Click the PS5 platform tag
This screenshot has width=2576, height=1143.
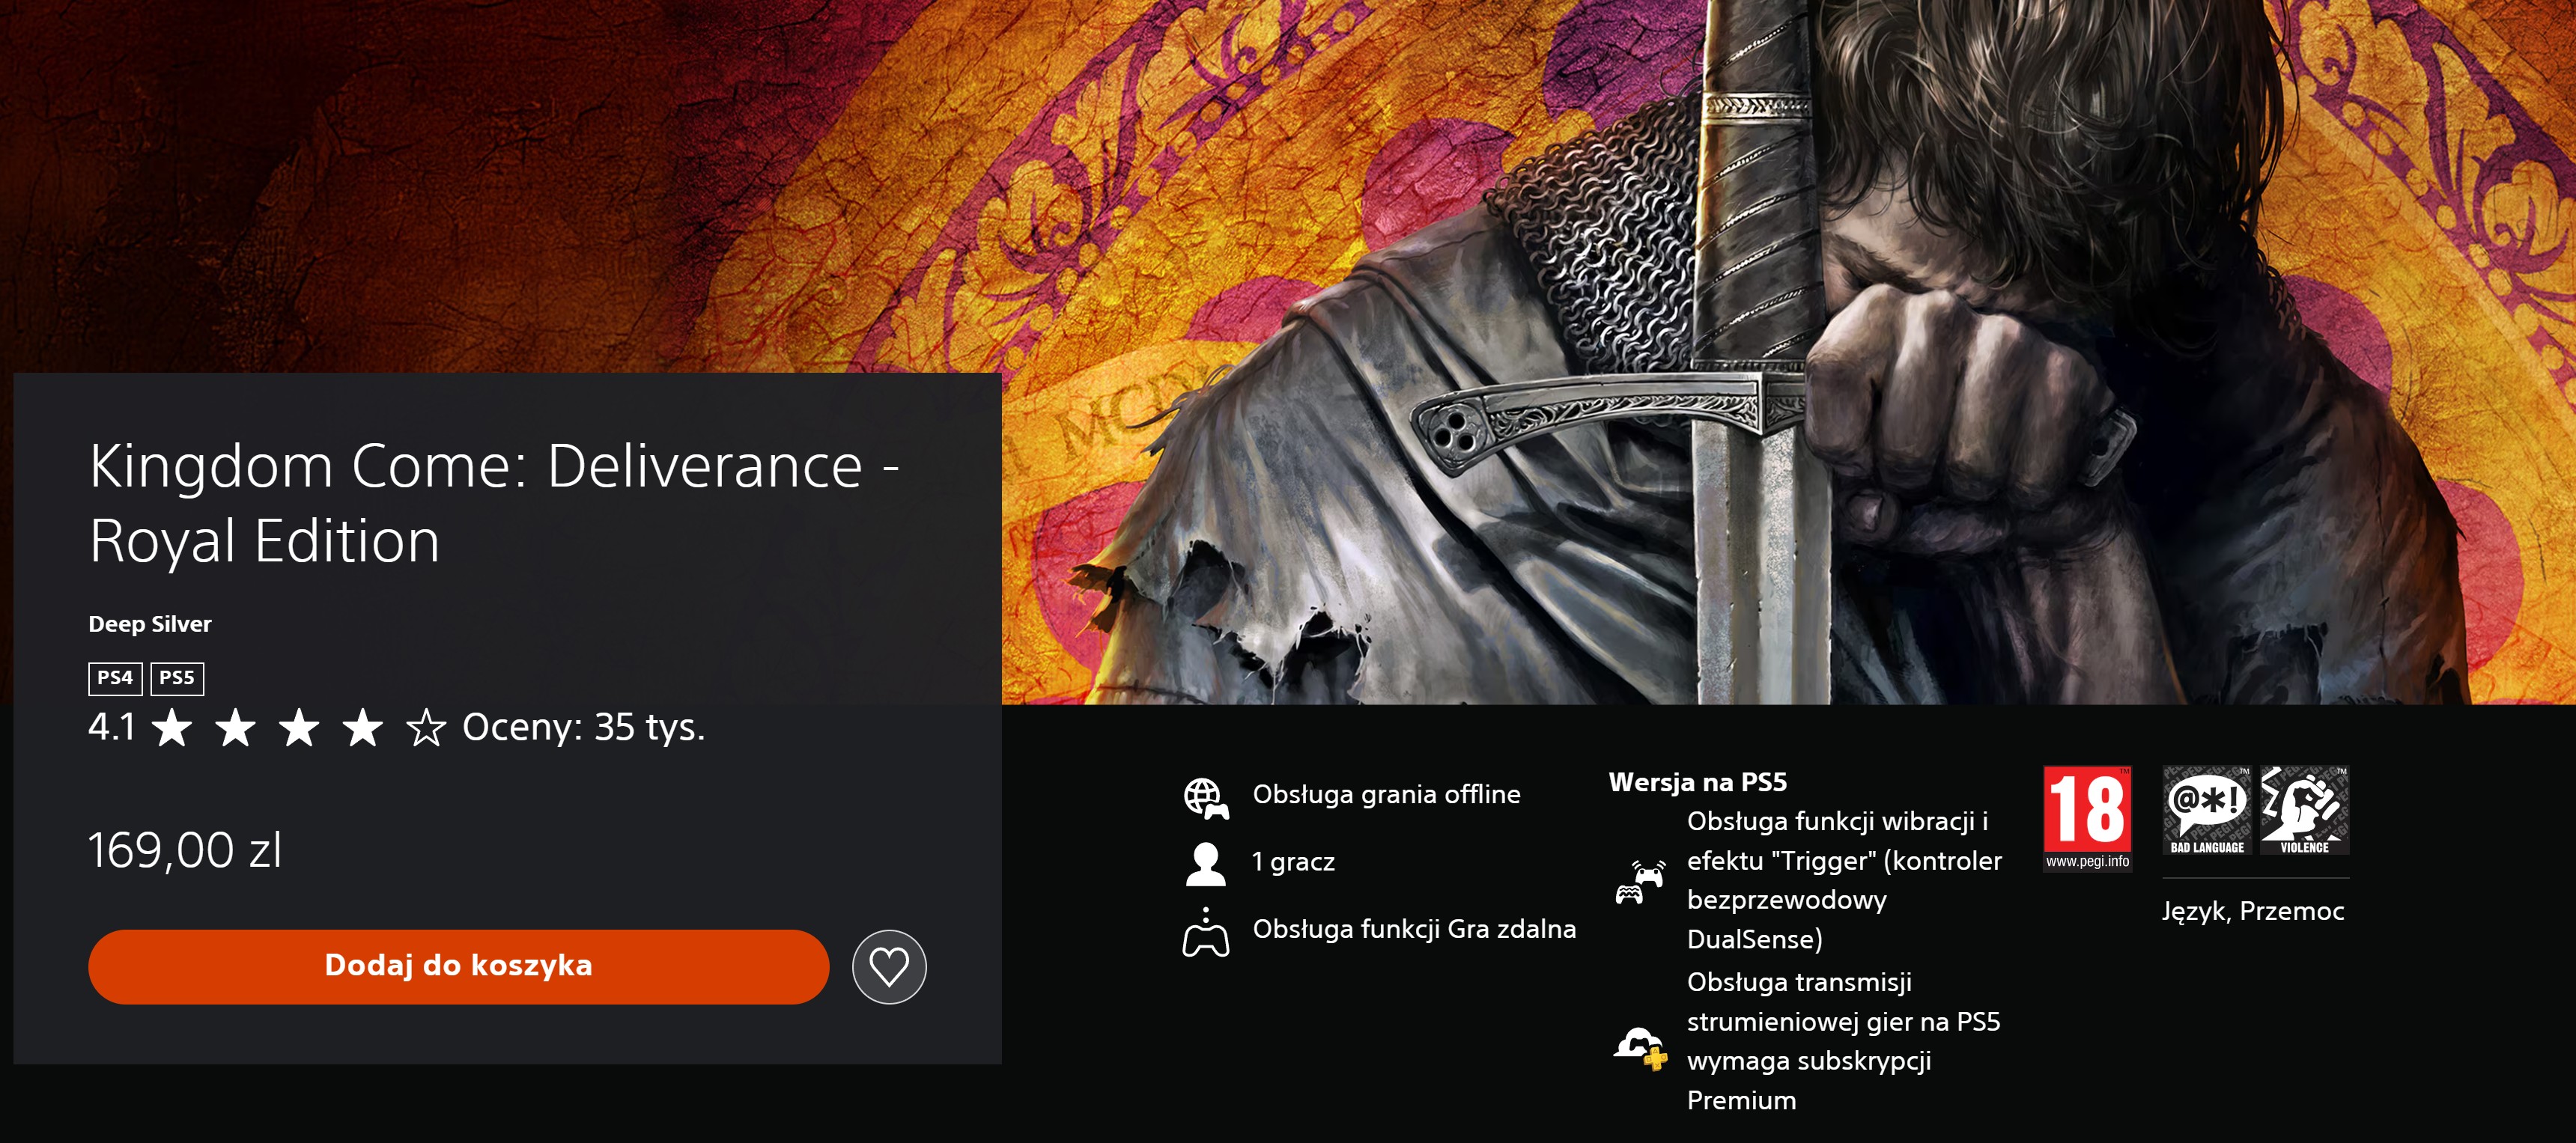[x=177, y=678]
